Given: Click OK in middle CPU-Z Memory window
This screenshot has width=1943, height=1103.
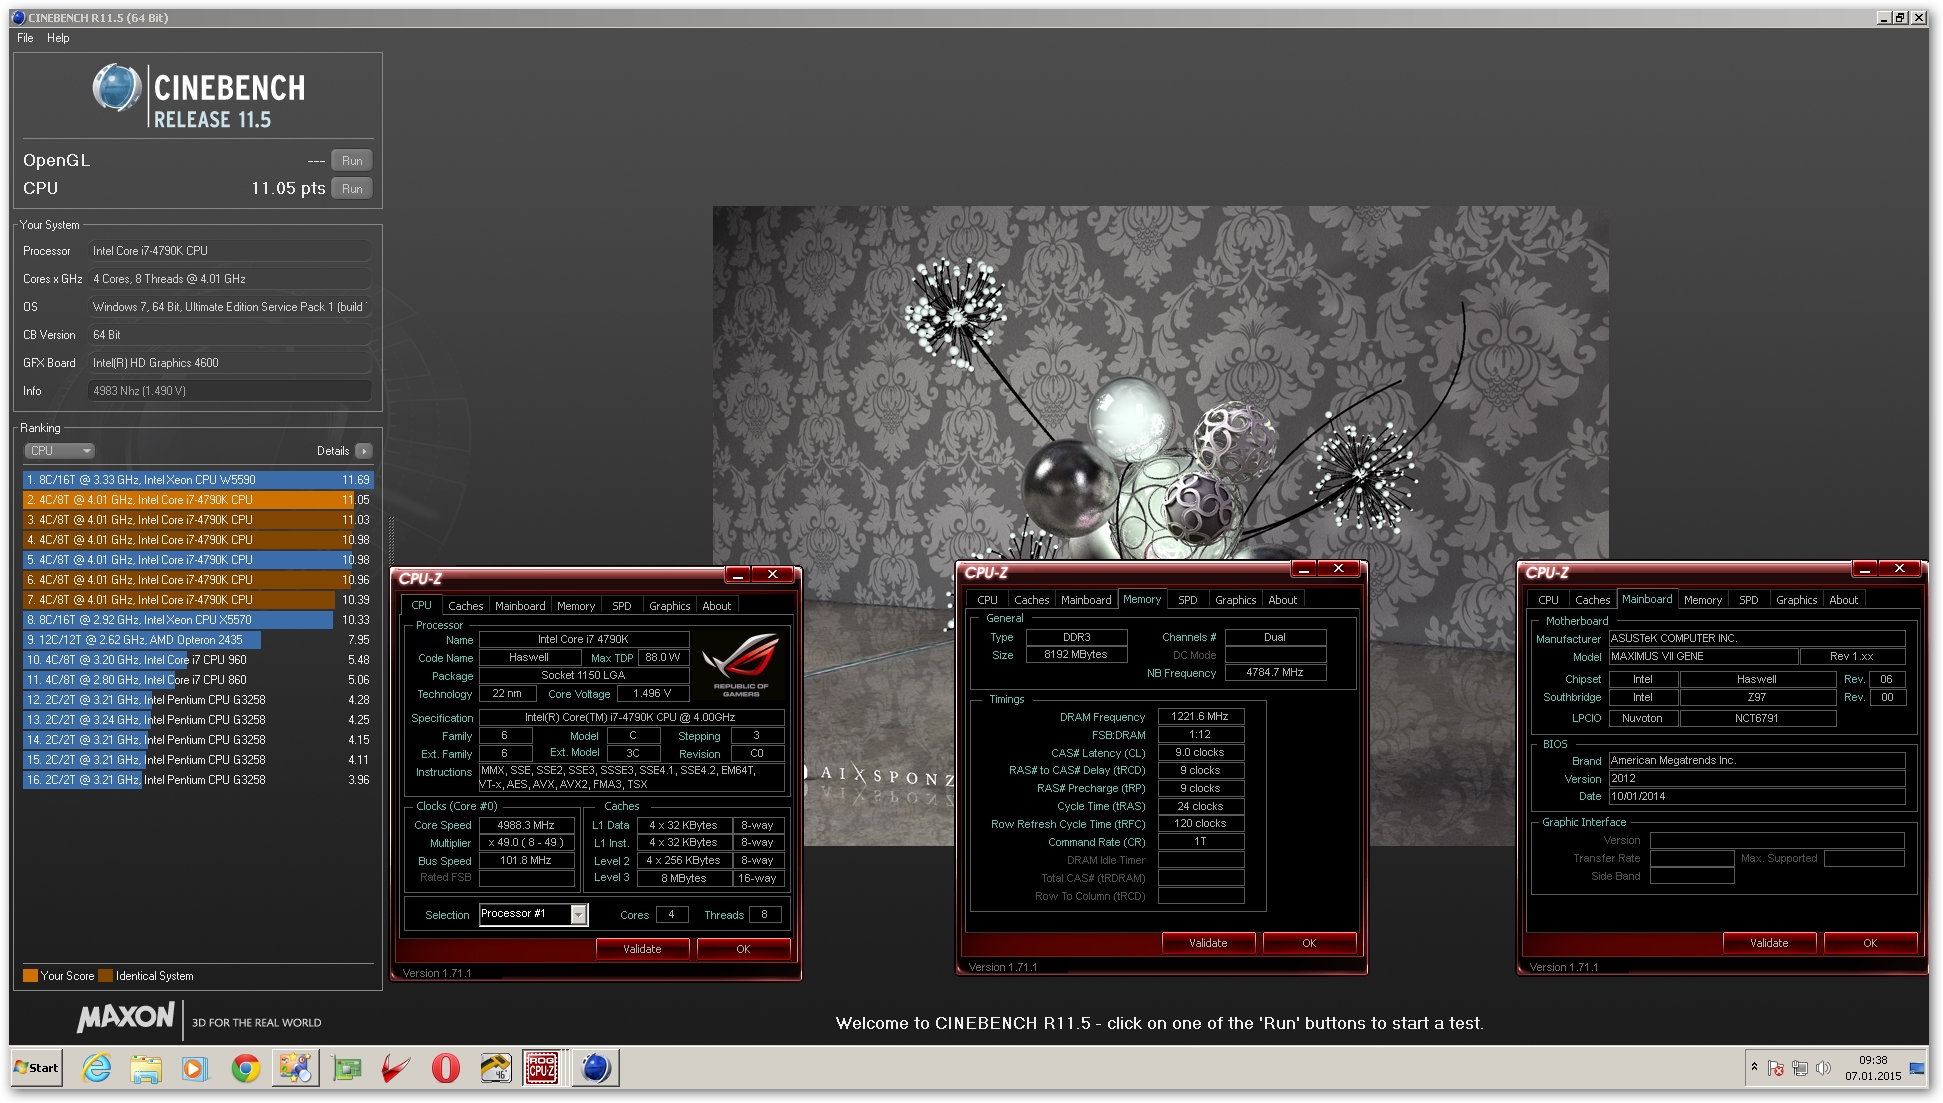Looking at the screenshot, I should click(x=1309, y=943).
